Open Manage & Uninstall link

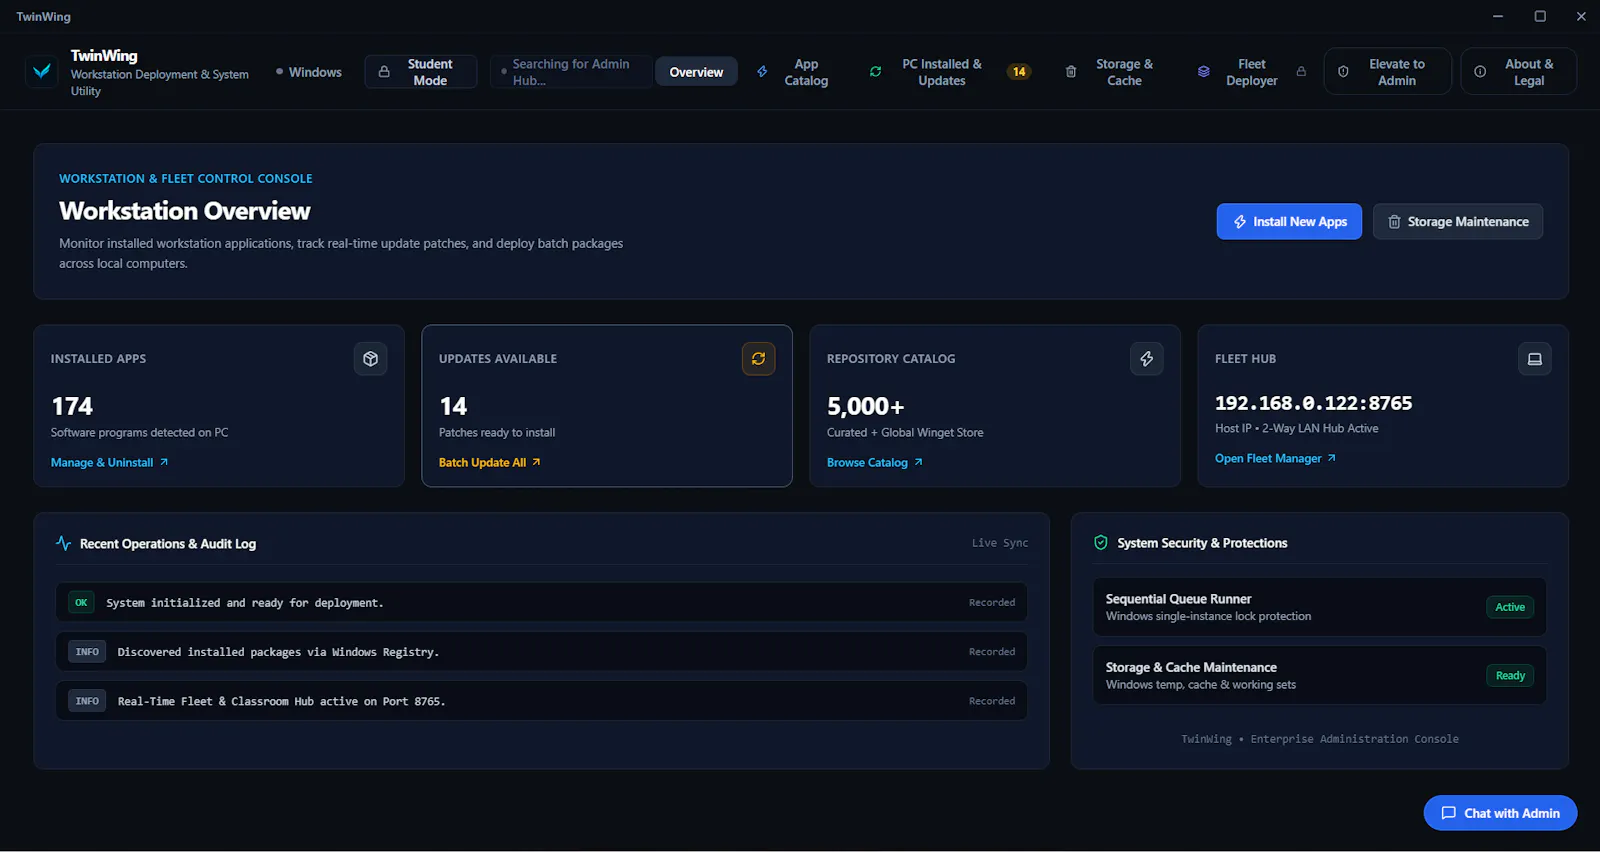110,463
